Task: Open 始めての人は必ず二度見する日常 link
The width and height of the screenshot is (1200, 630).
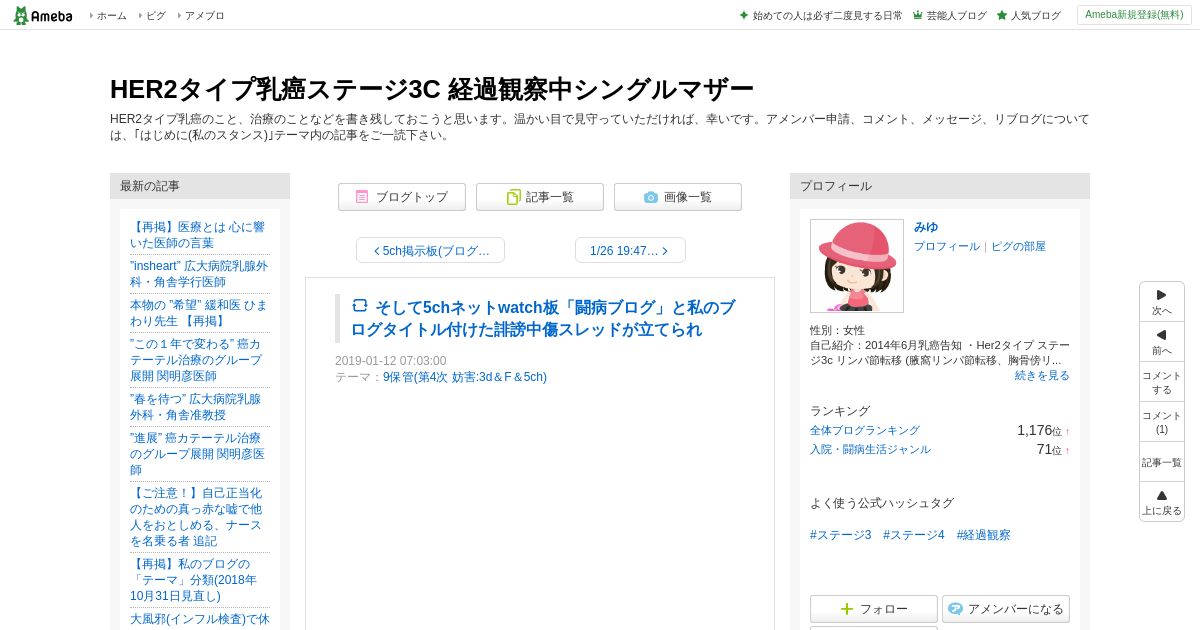Action: click(x=827, y=16)
